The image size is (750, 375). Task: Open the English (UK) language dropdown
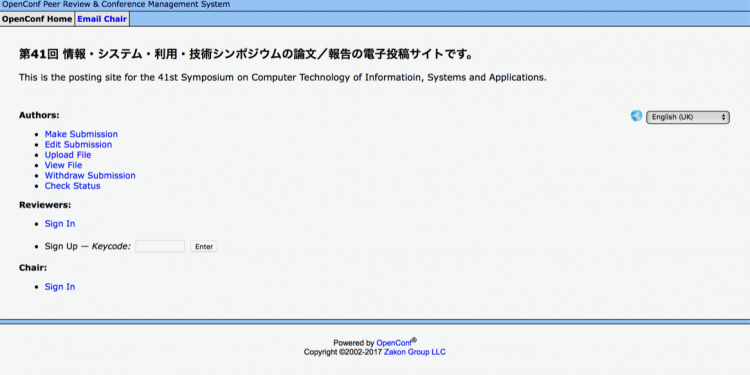687,117
